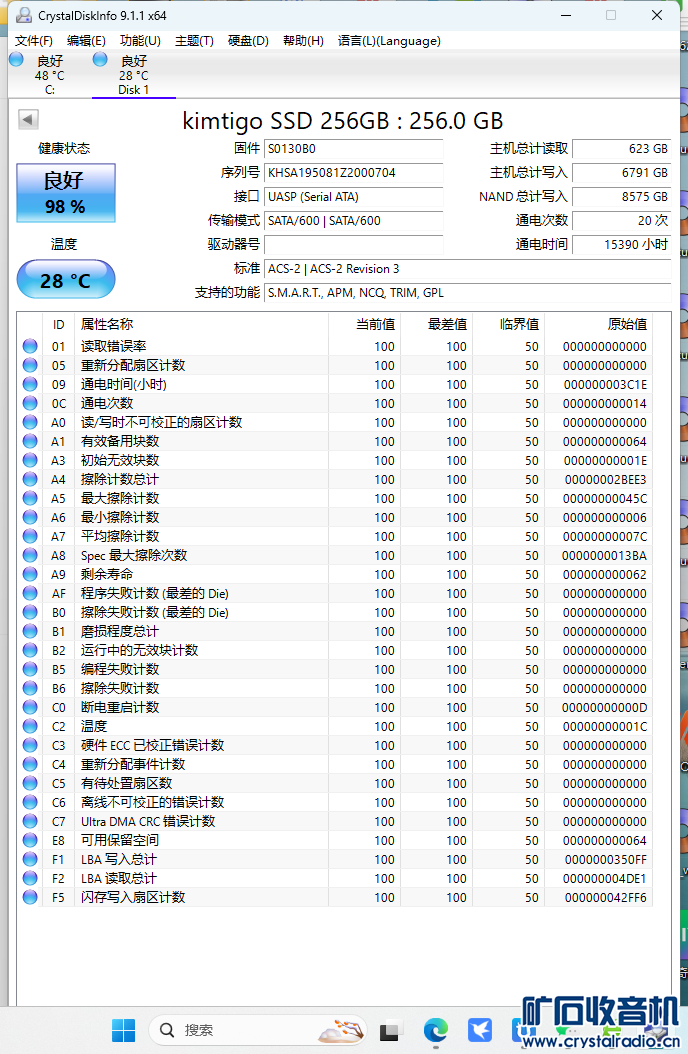Click the status circle for 01 读取错误率
This screenshot has height=1054, width=688.
click(x=30, y=346)
